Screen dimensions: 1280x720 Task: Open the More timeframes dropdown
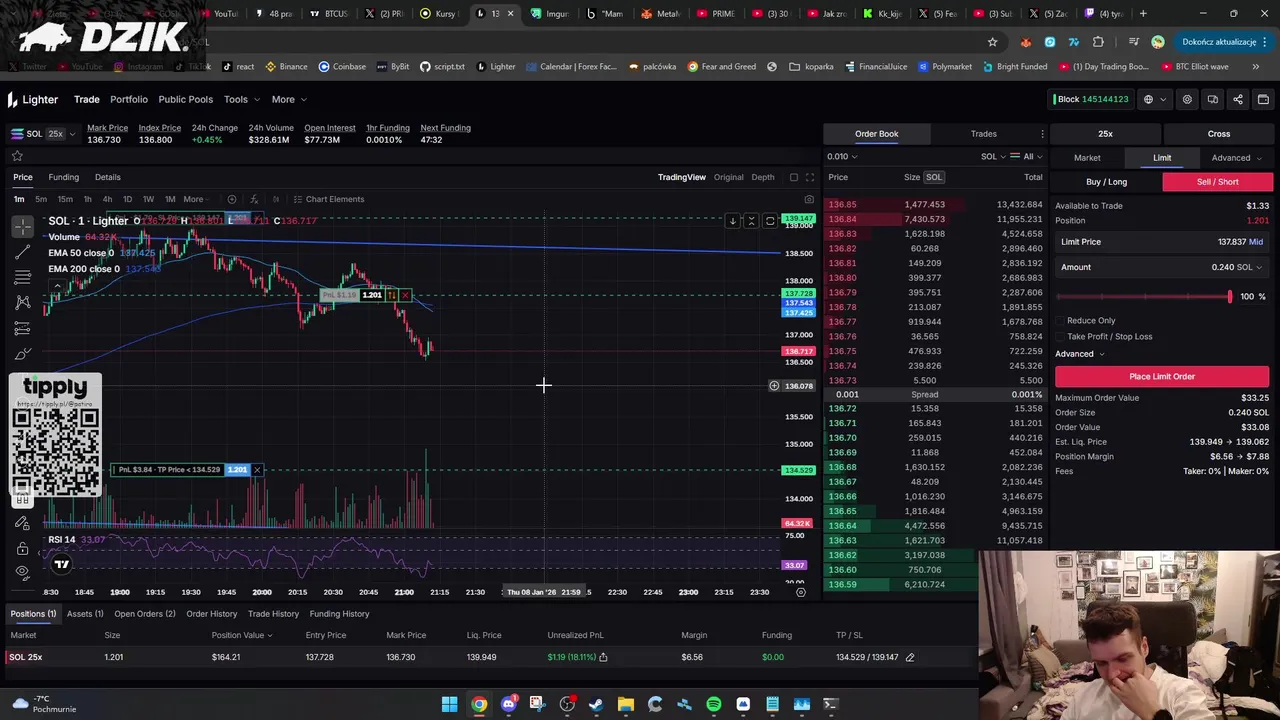pos(197,199)
